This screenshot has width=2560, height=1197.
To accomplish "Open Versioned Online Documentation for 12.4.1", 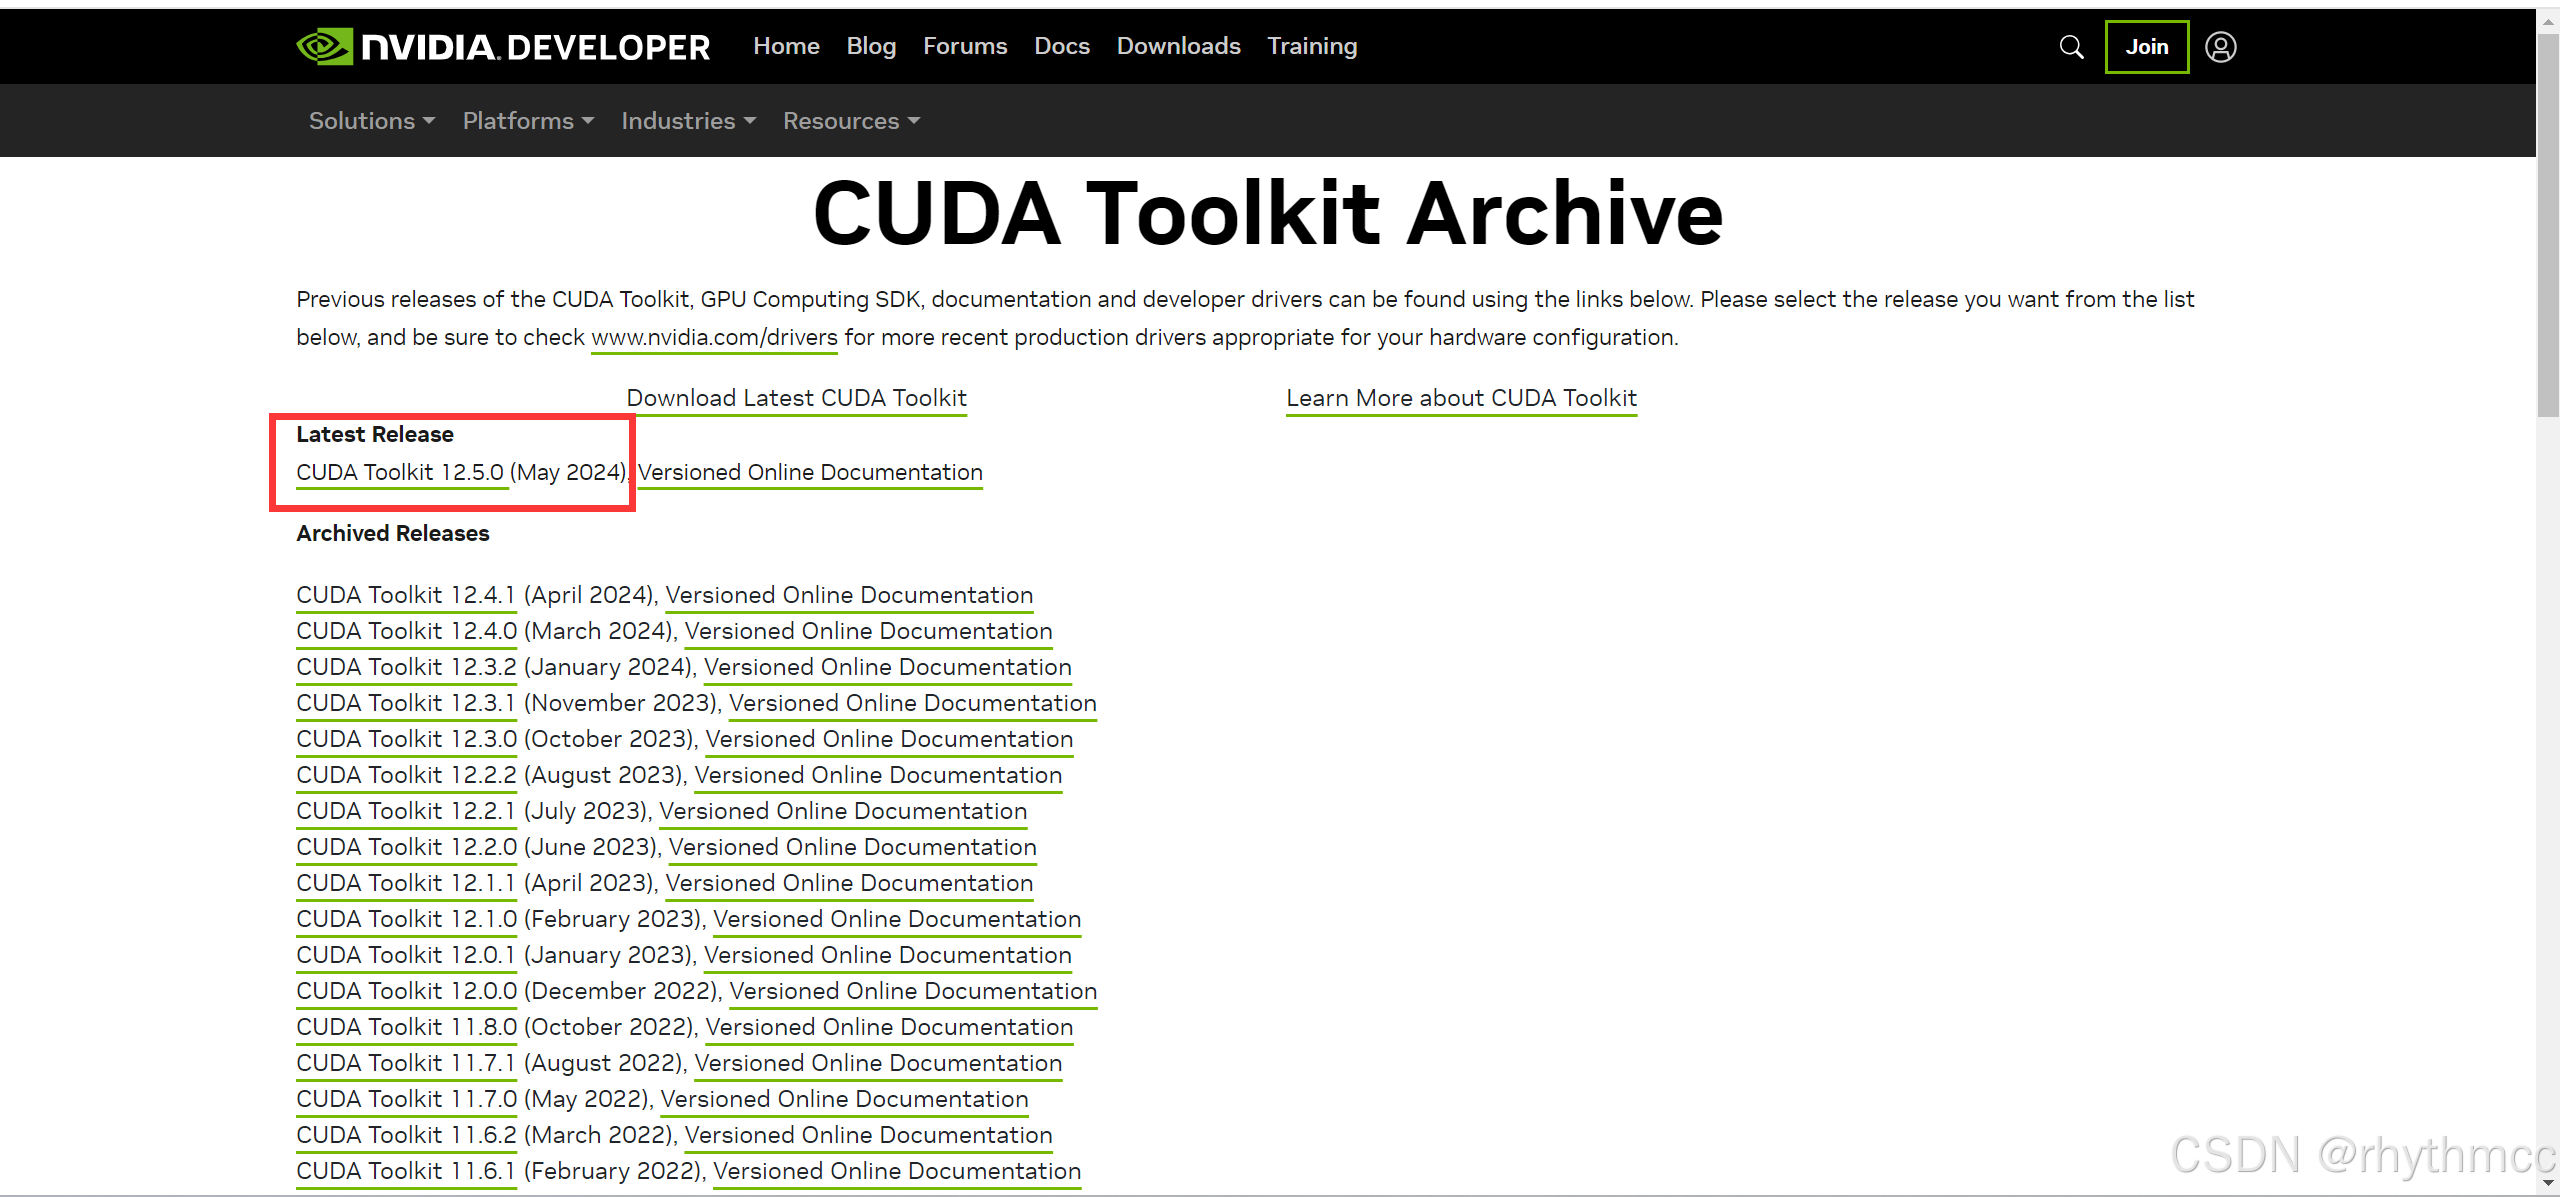I will click(x=849, y=595).
